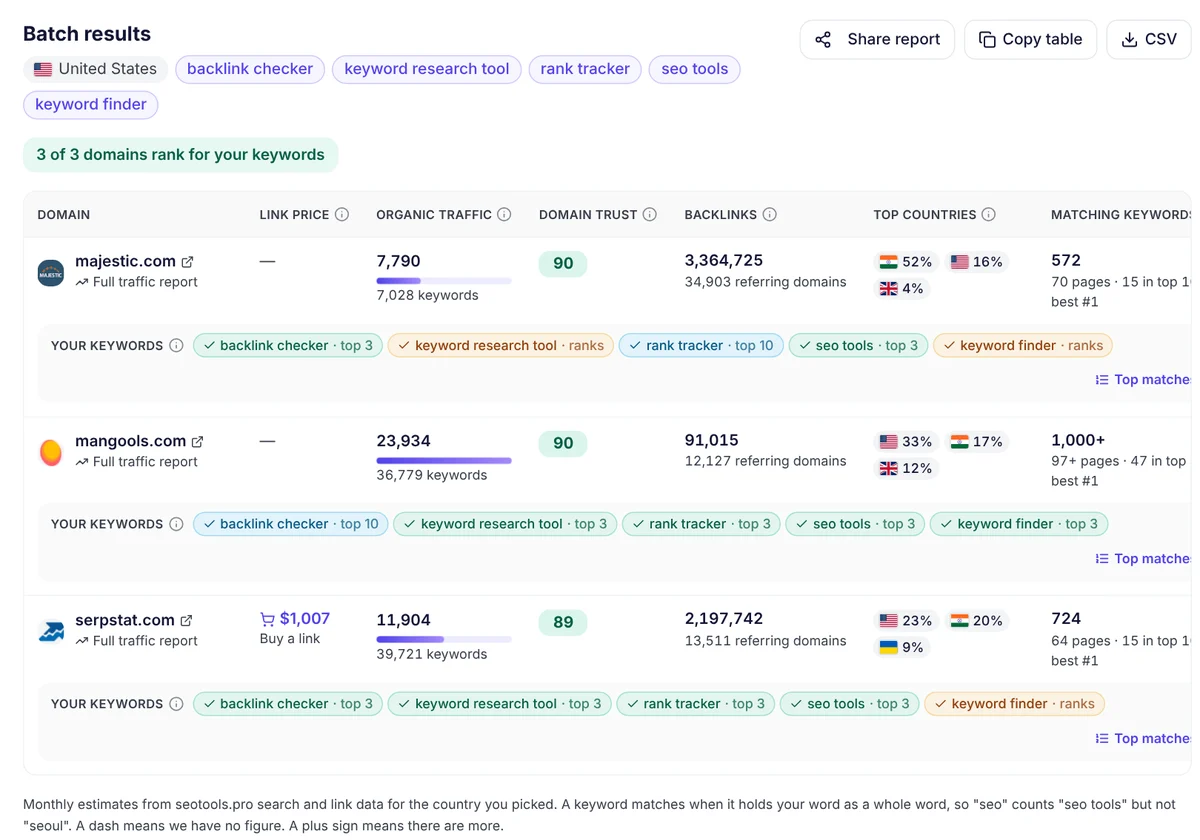
Task: Open Full traffic report for mangools.com
Action: 136,462
